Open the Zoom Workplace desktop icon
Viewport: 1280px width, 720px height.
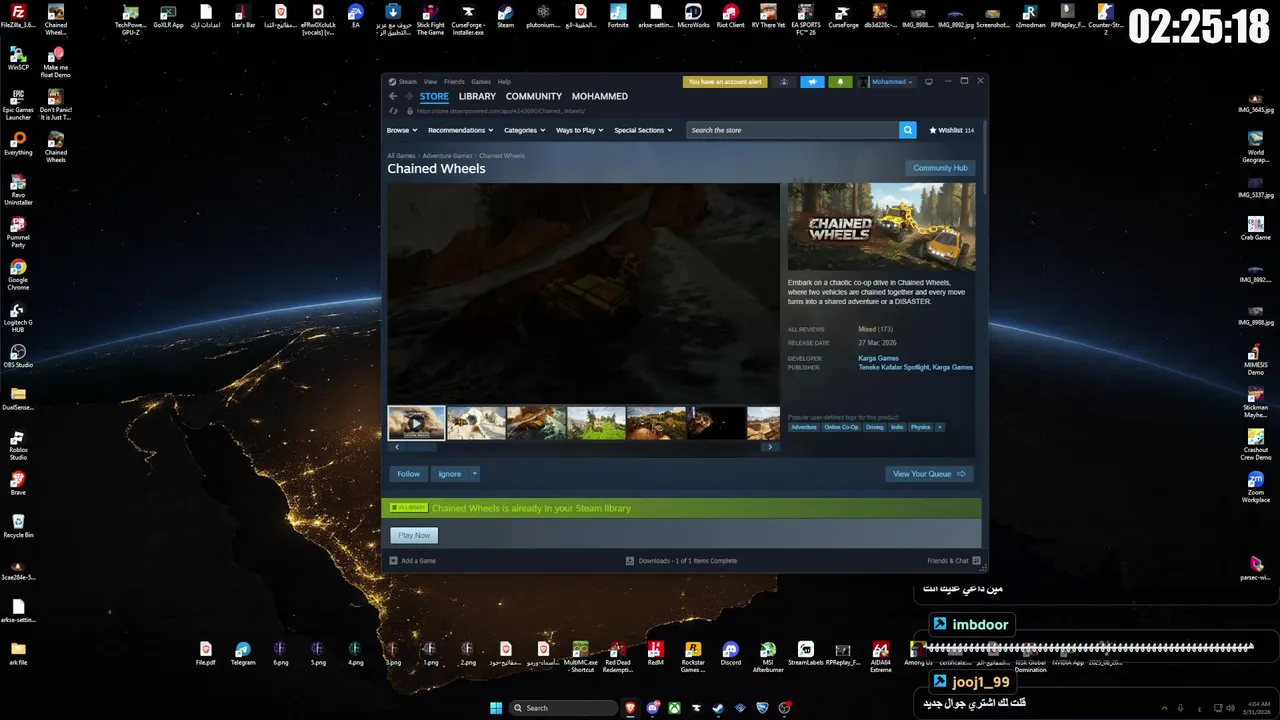click(x=1256, y=487)
